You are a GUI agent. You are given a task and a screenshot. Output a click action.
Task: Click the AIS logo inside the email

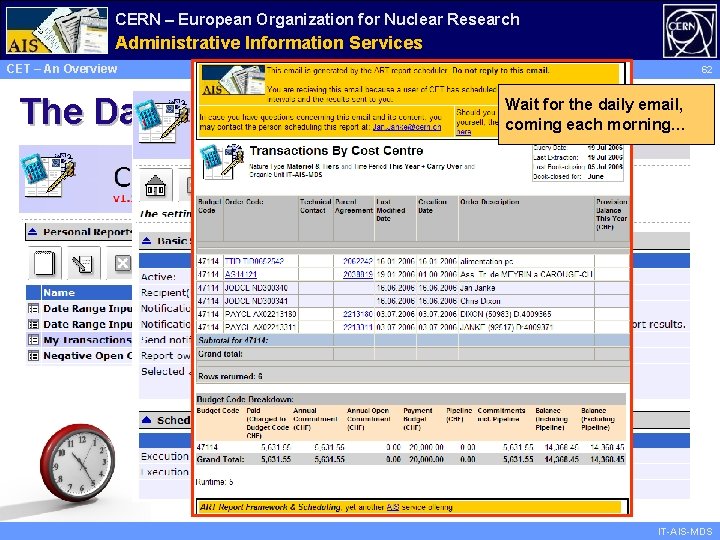(233, 80)
